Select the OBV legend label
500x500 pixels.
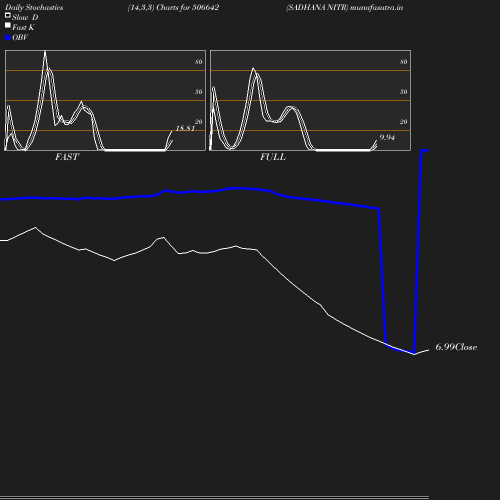(x=20, y=38)
